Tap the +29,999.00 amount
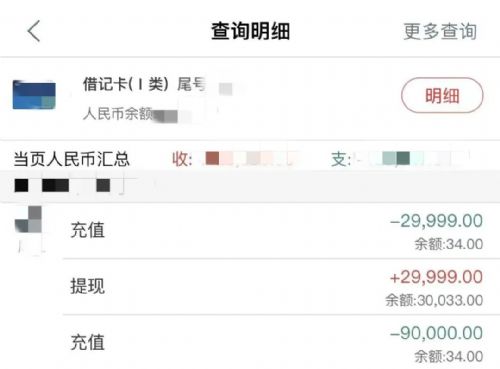This screenshot has height=369, width=500. tap(436, 277)
